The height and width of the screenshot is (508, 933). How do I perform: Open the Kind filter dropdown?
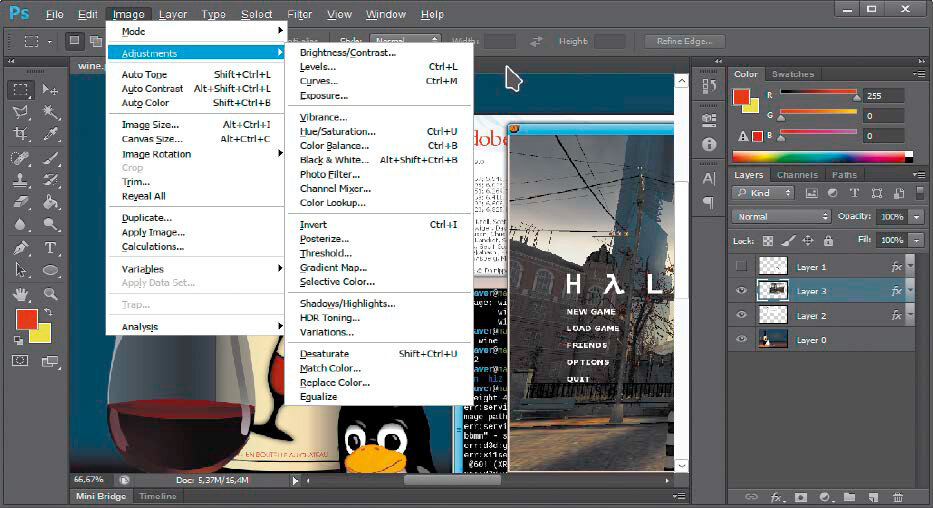763,193
